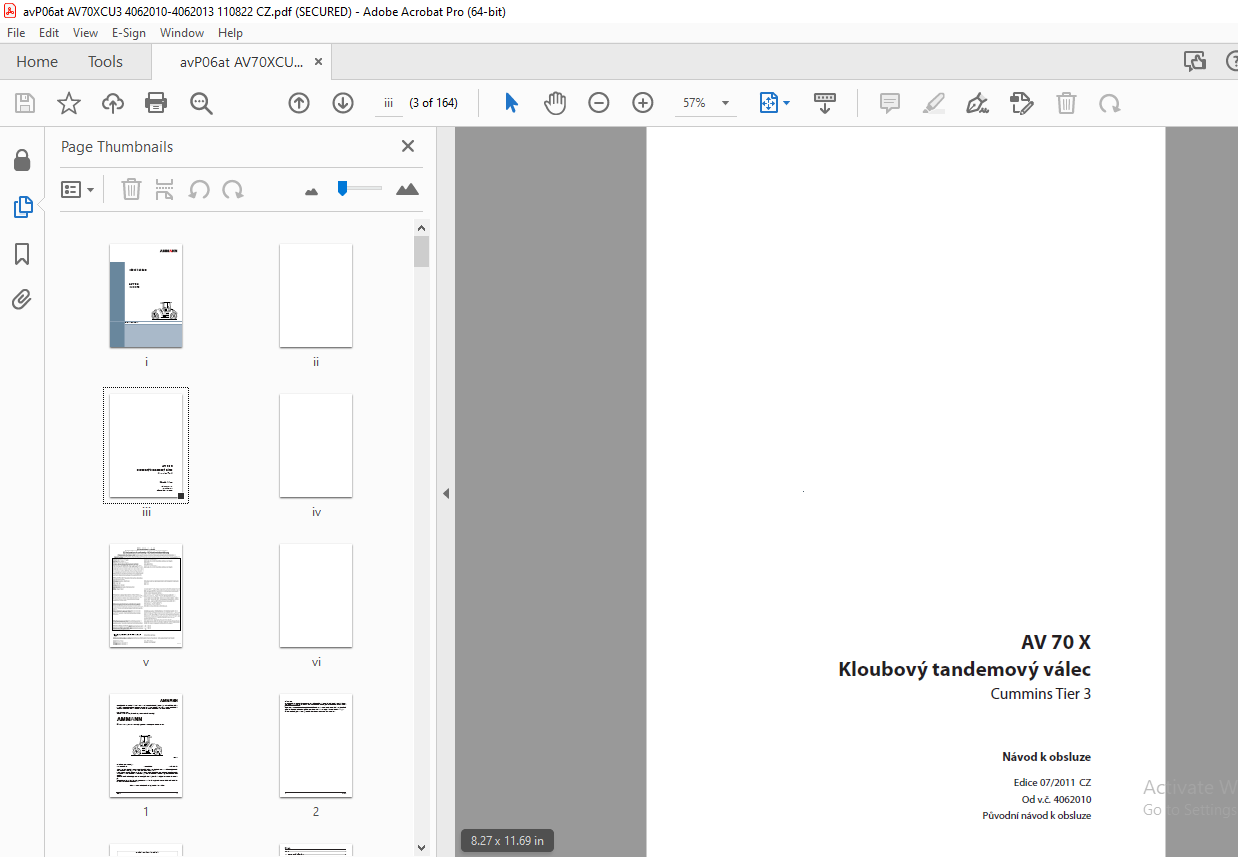Click the 'Kloubový tandemový válec' heading
Screen dimensions: 1238x857
pyautogui.click(x=965, y=669)
